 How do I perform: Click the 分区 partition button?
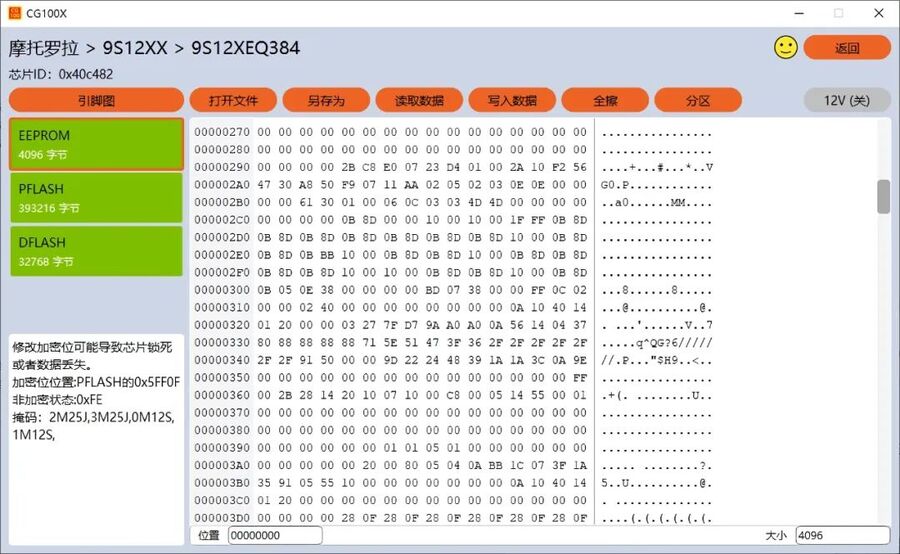pyautogui.click(x=698, y=100)
